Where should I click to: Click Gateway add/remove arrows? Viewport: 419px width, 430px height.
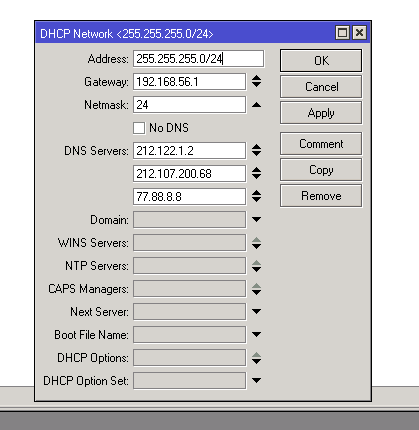pos(256,81)
